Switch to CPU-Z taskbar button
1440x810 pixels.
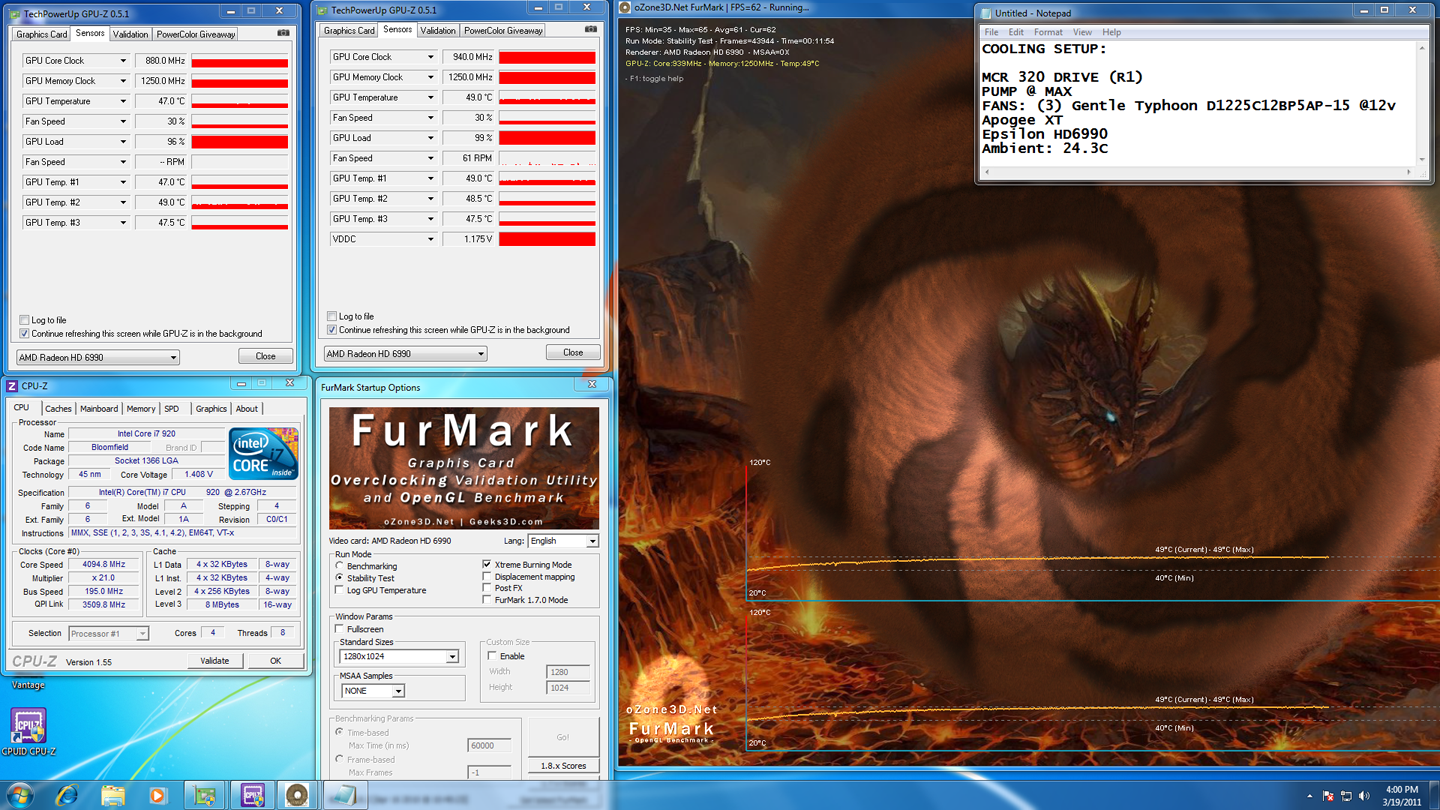[252, 795]
